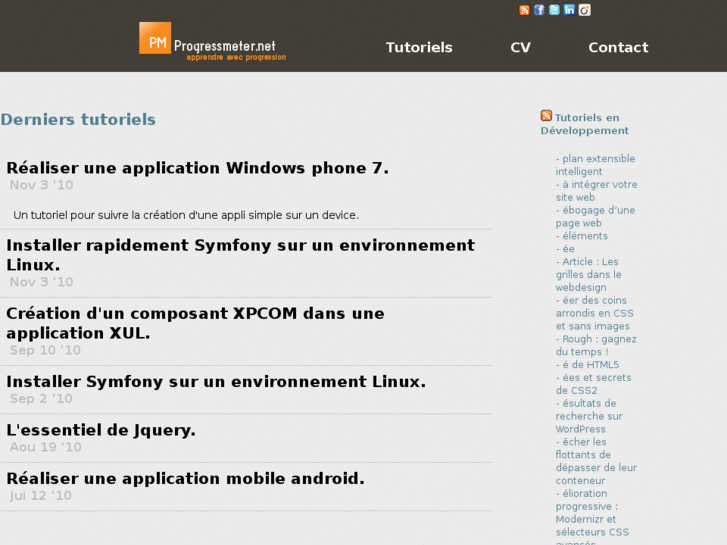Viewport: 727px width, 545px height.
Task: Open the Contact menu item
Action: (618, 47)
